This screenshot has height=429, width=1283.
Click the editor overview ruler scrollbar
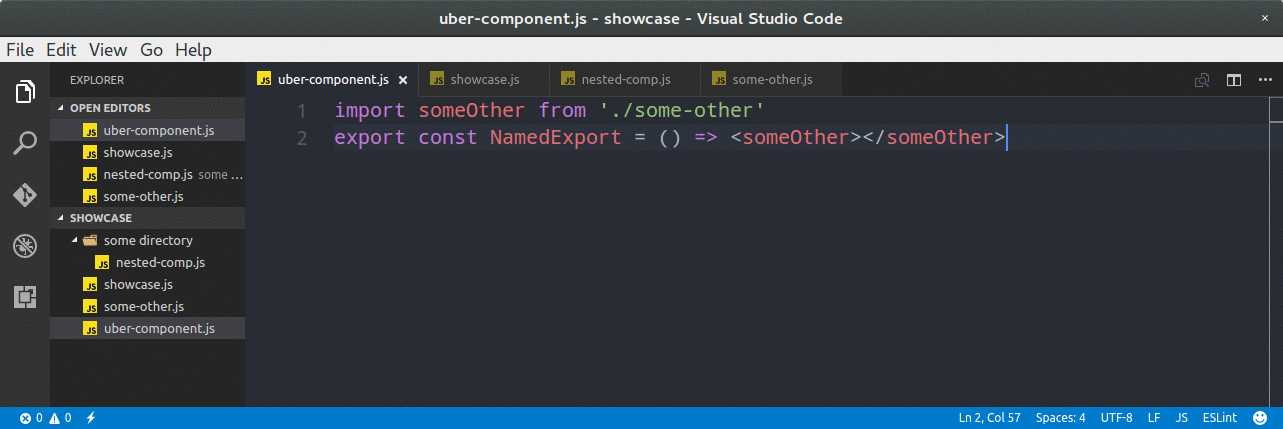click(x=1276, y=250)
